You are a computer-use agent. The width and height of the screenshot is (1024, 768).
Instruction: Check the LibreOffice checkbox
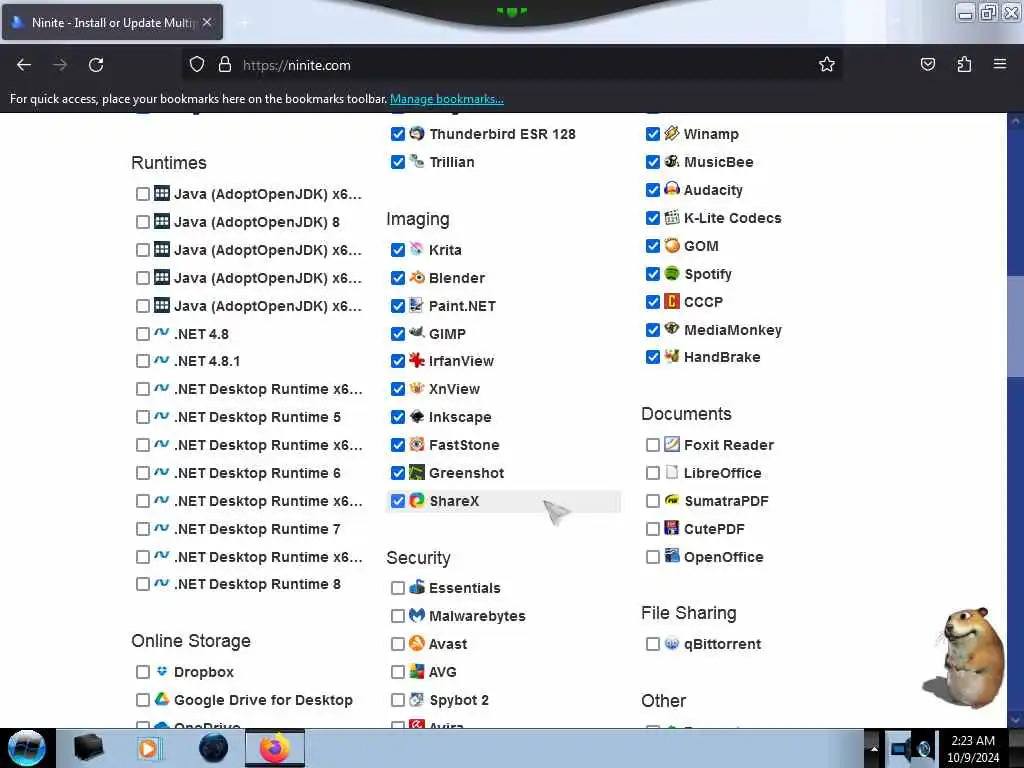tap(652, 473)
